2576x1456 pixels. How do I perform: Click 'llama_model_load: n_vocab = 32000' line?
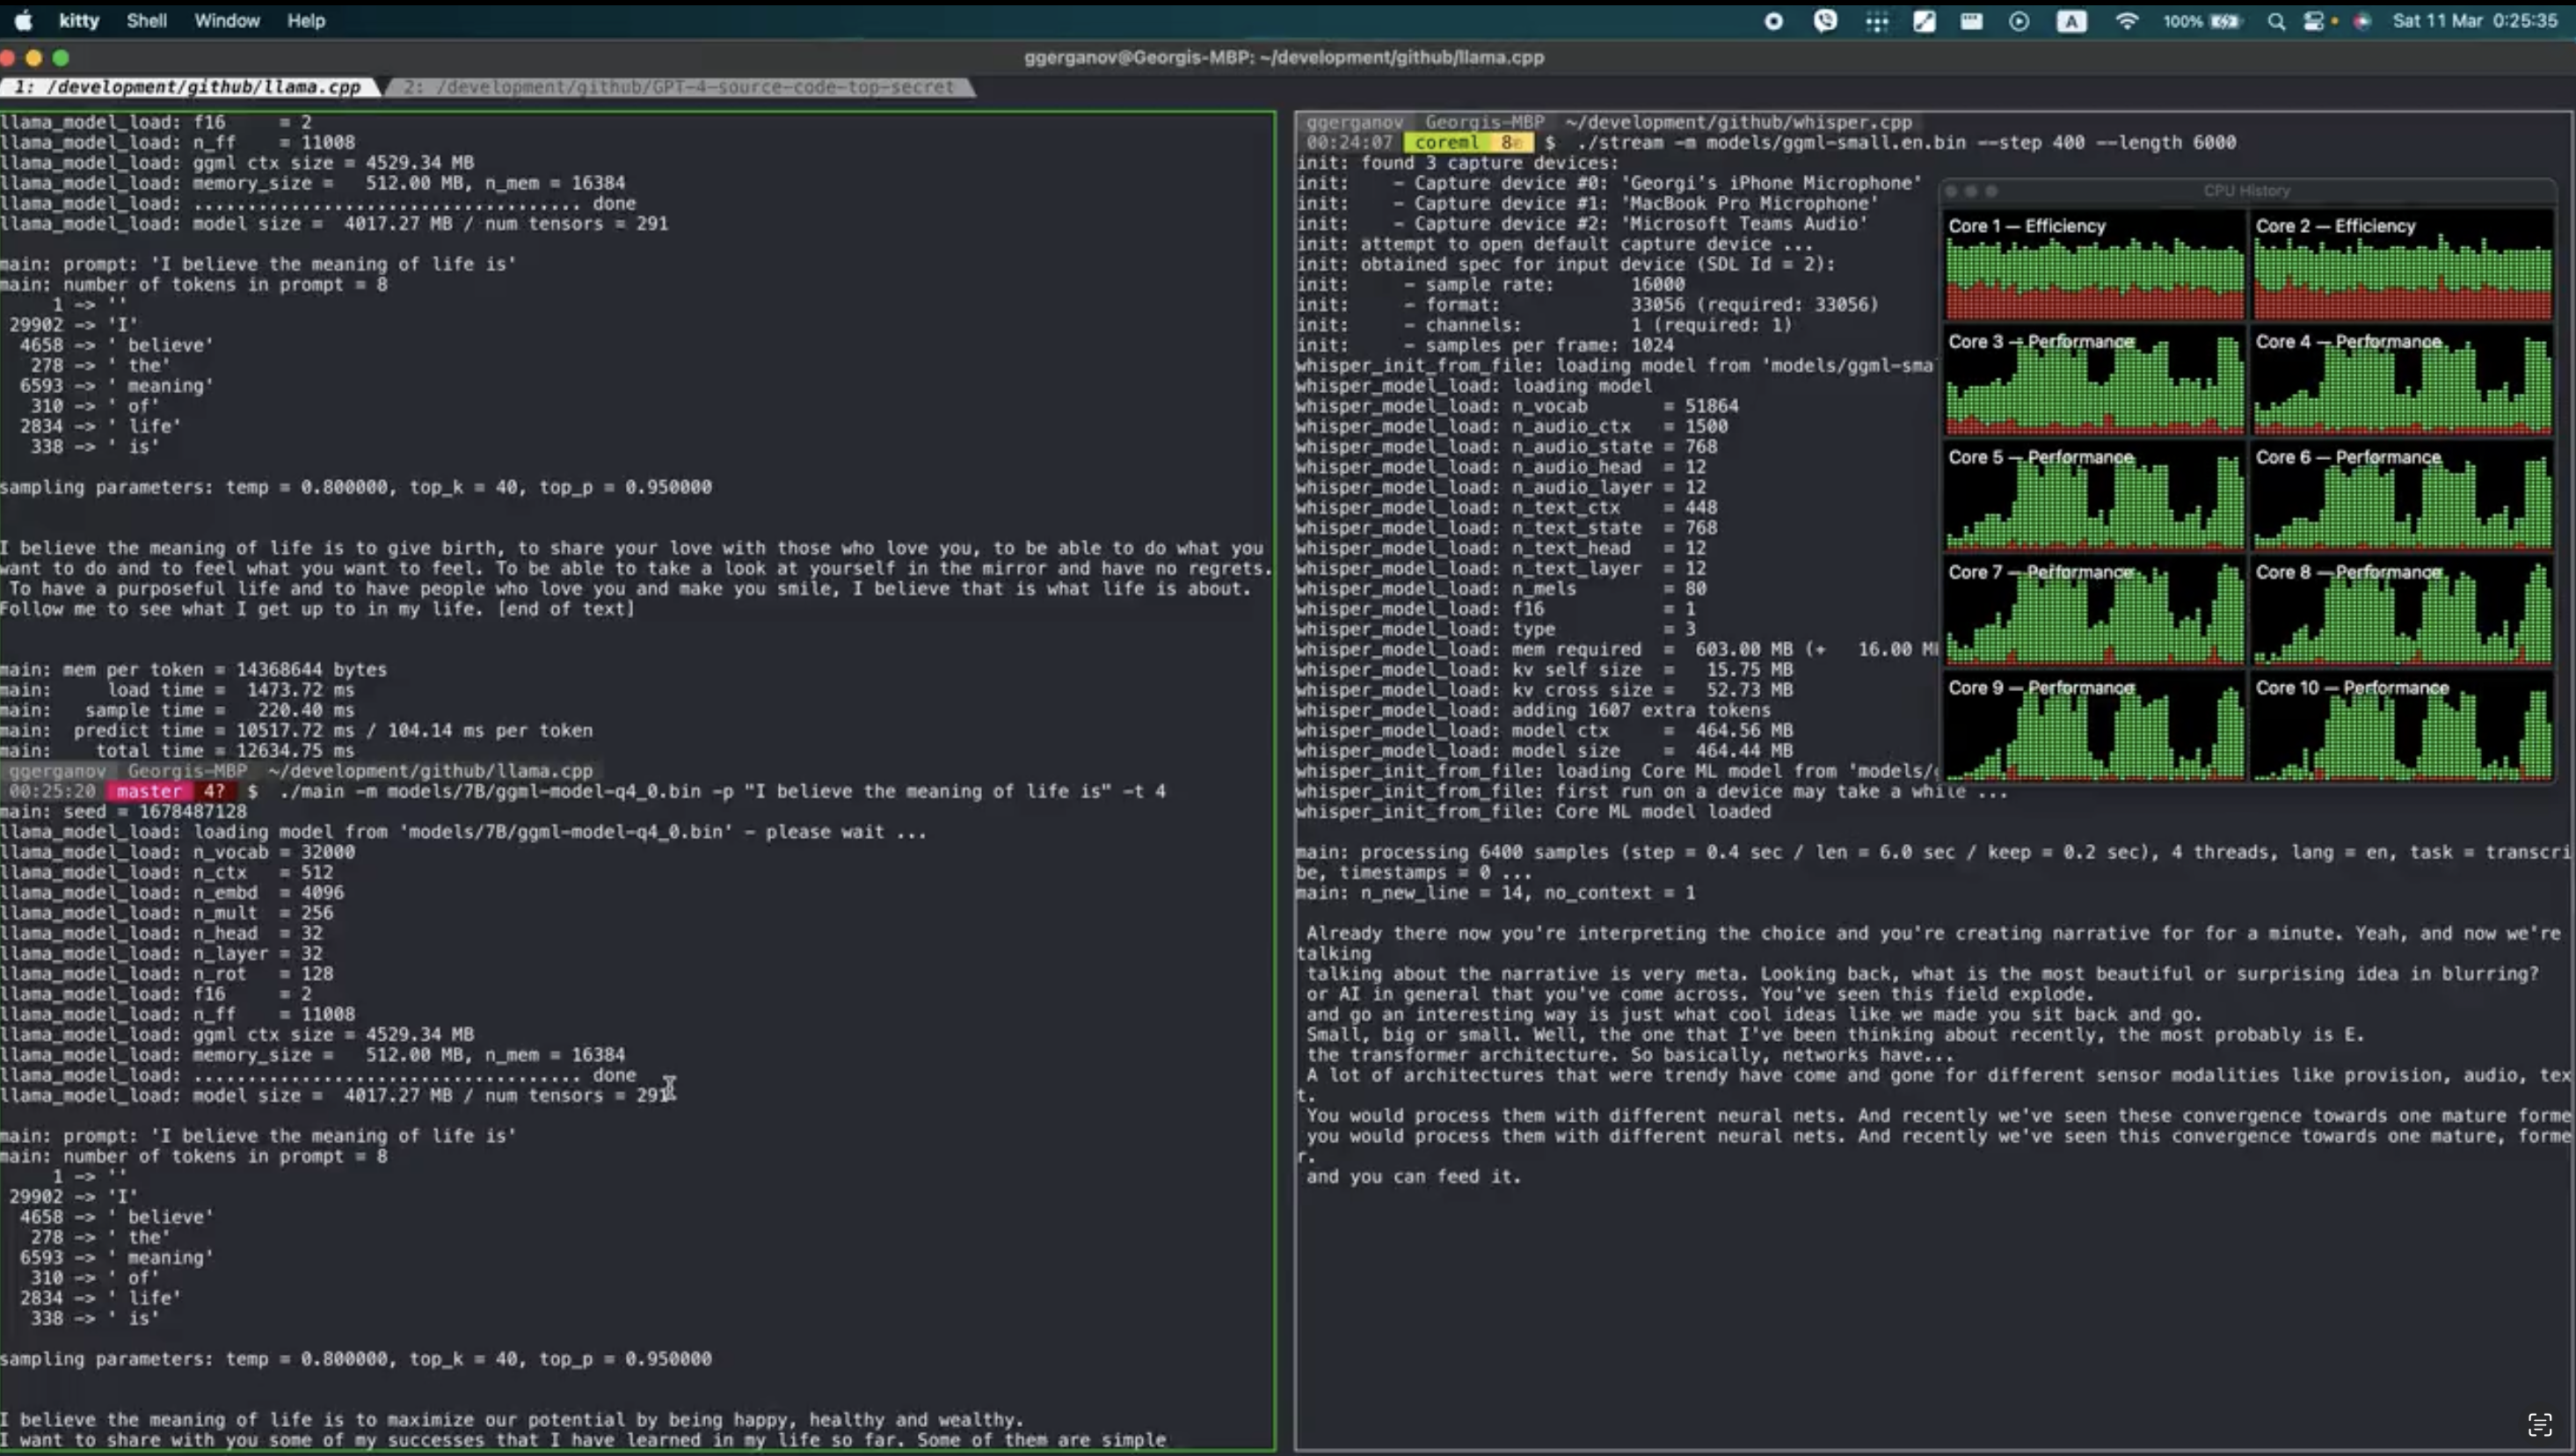(177, 852)
